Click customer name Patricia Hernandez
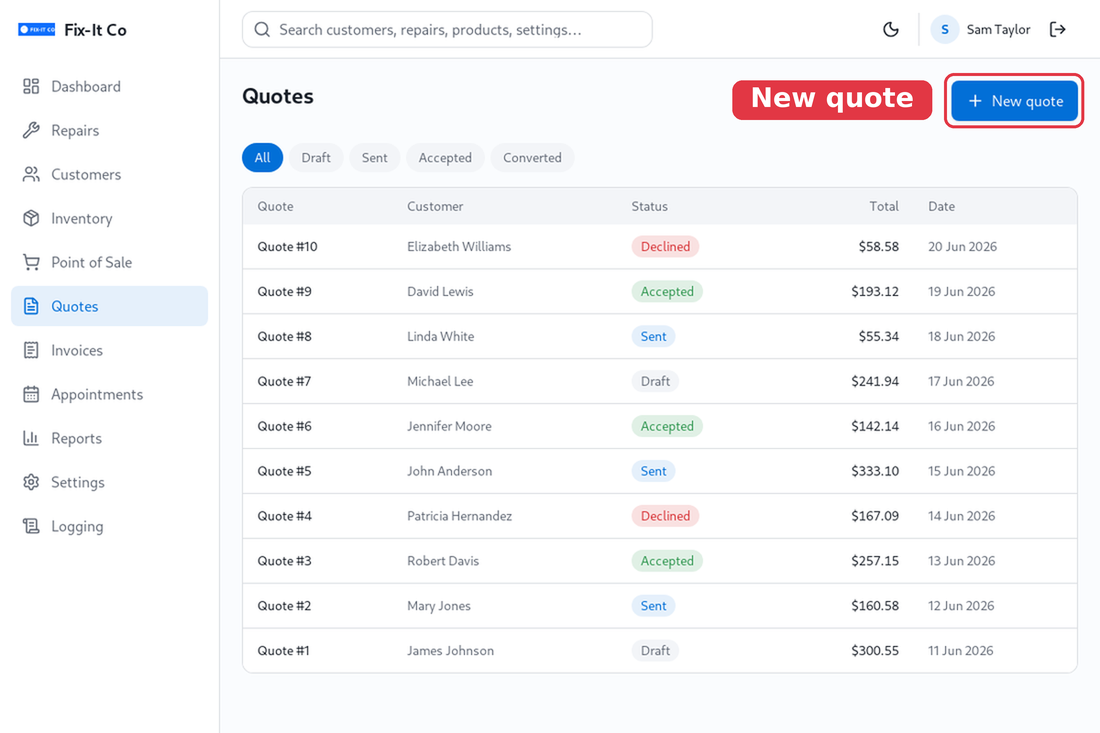 pos(460,516)
